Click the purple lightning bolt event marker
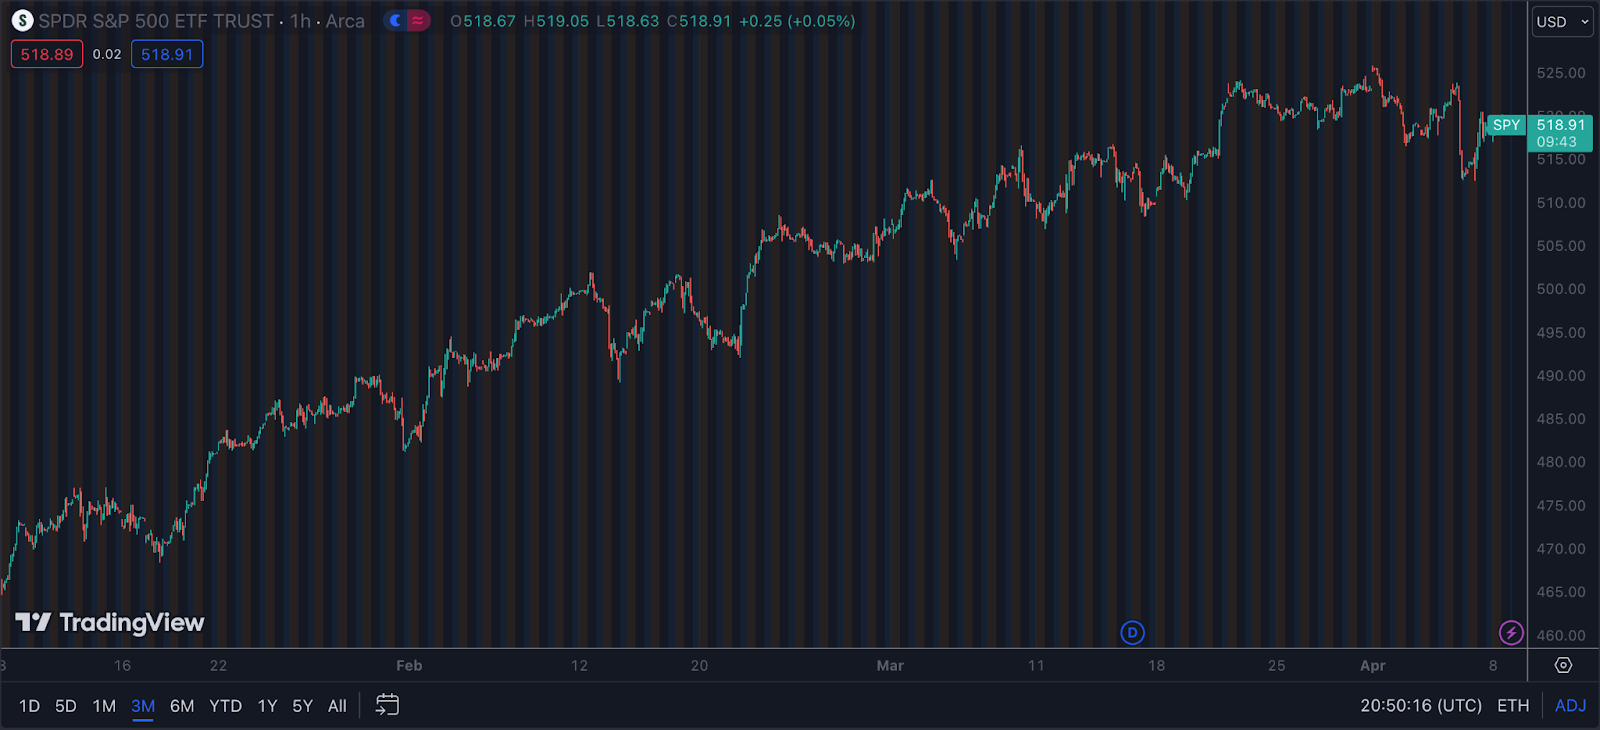The image size is (1600, 730). (1511, 632)
